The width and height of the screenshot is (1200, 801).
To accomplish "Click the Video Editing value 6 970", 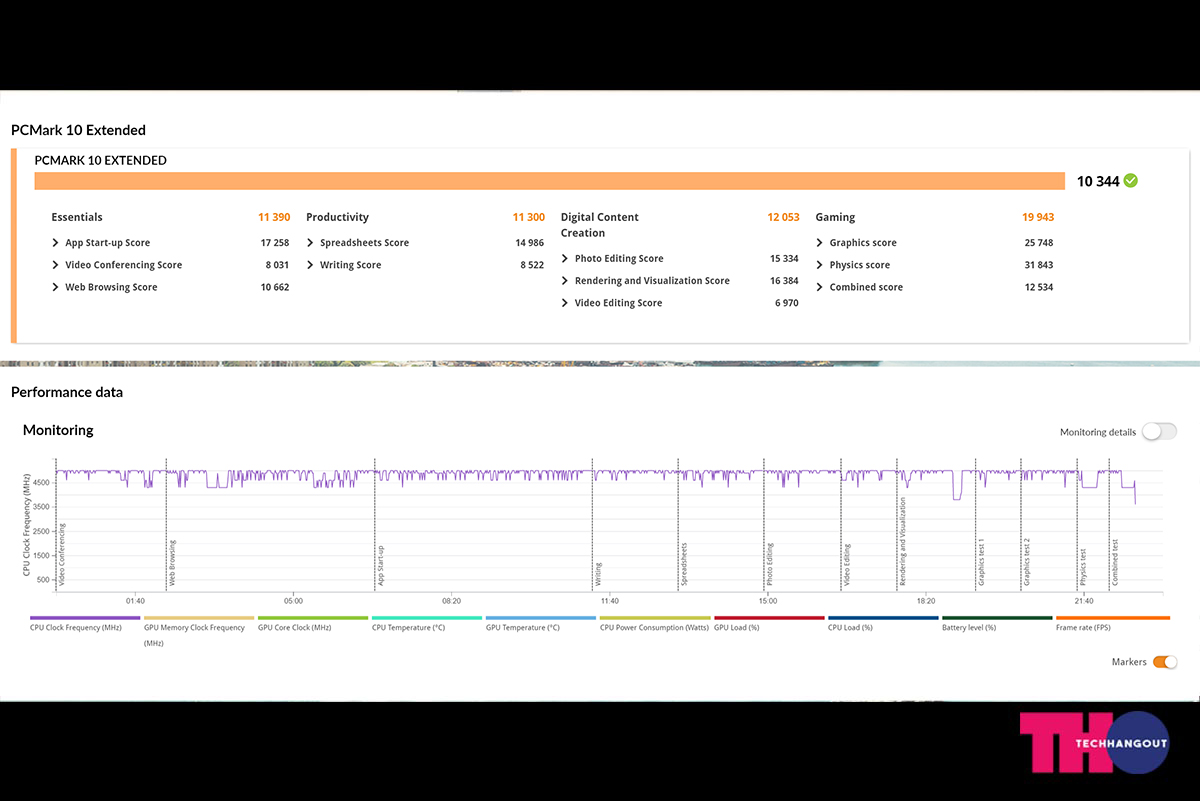I will click(787, 303).
